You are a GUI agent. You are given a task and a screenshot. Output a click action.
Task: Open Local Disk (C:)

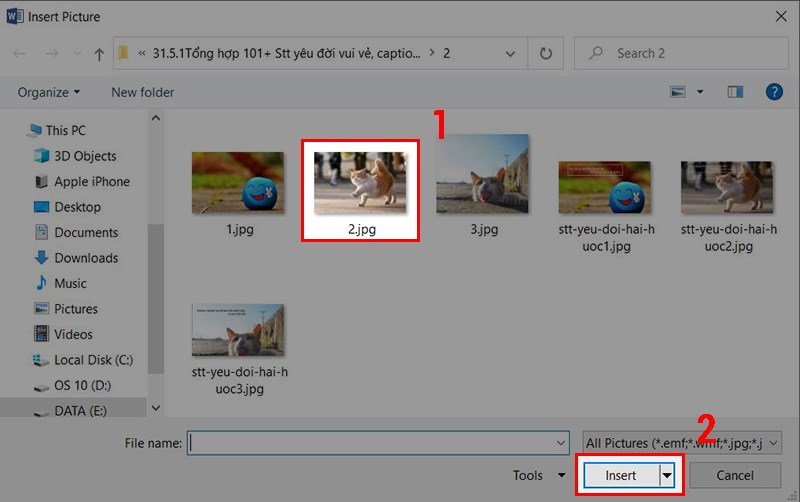[x=94, y=360]
